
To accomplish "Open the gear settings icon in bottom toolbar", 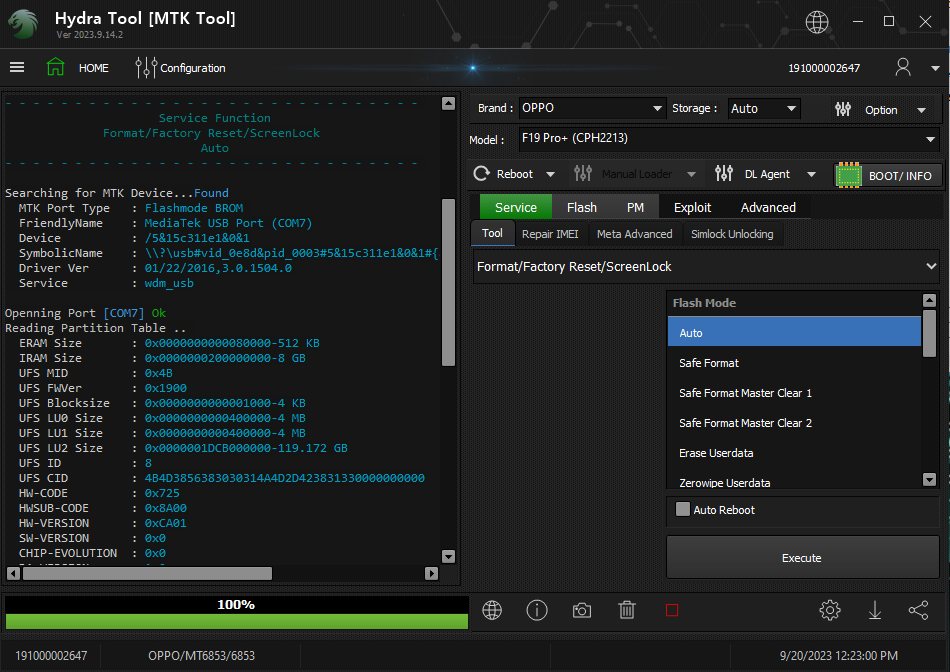I will point(830,610).
